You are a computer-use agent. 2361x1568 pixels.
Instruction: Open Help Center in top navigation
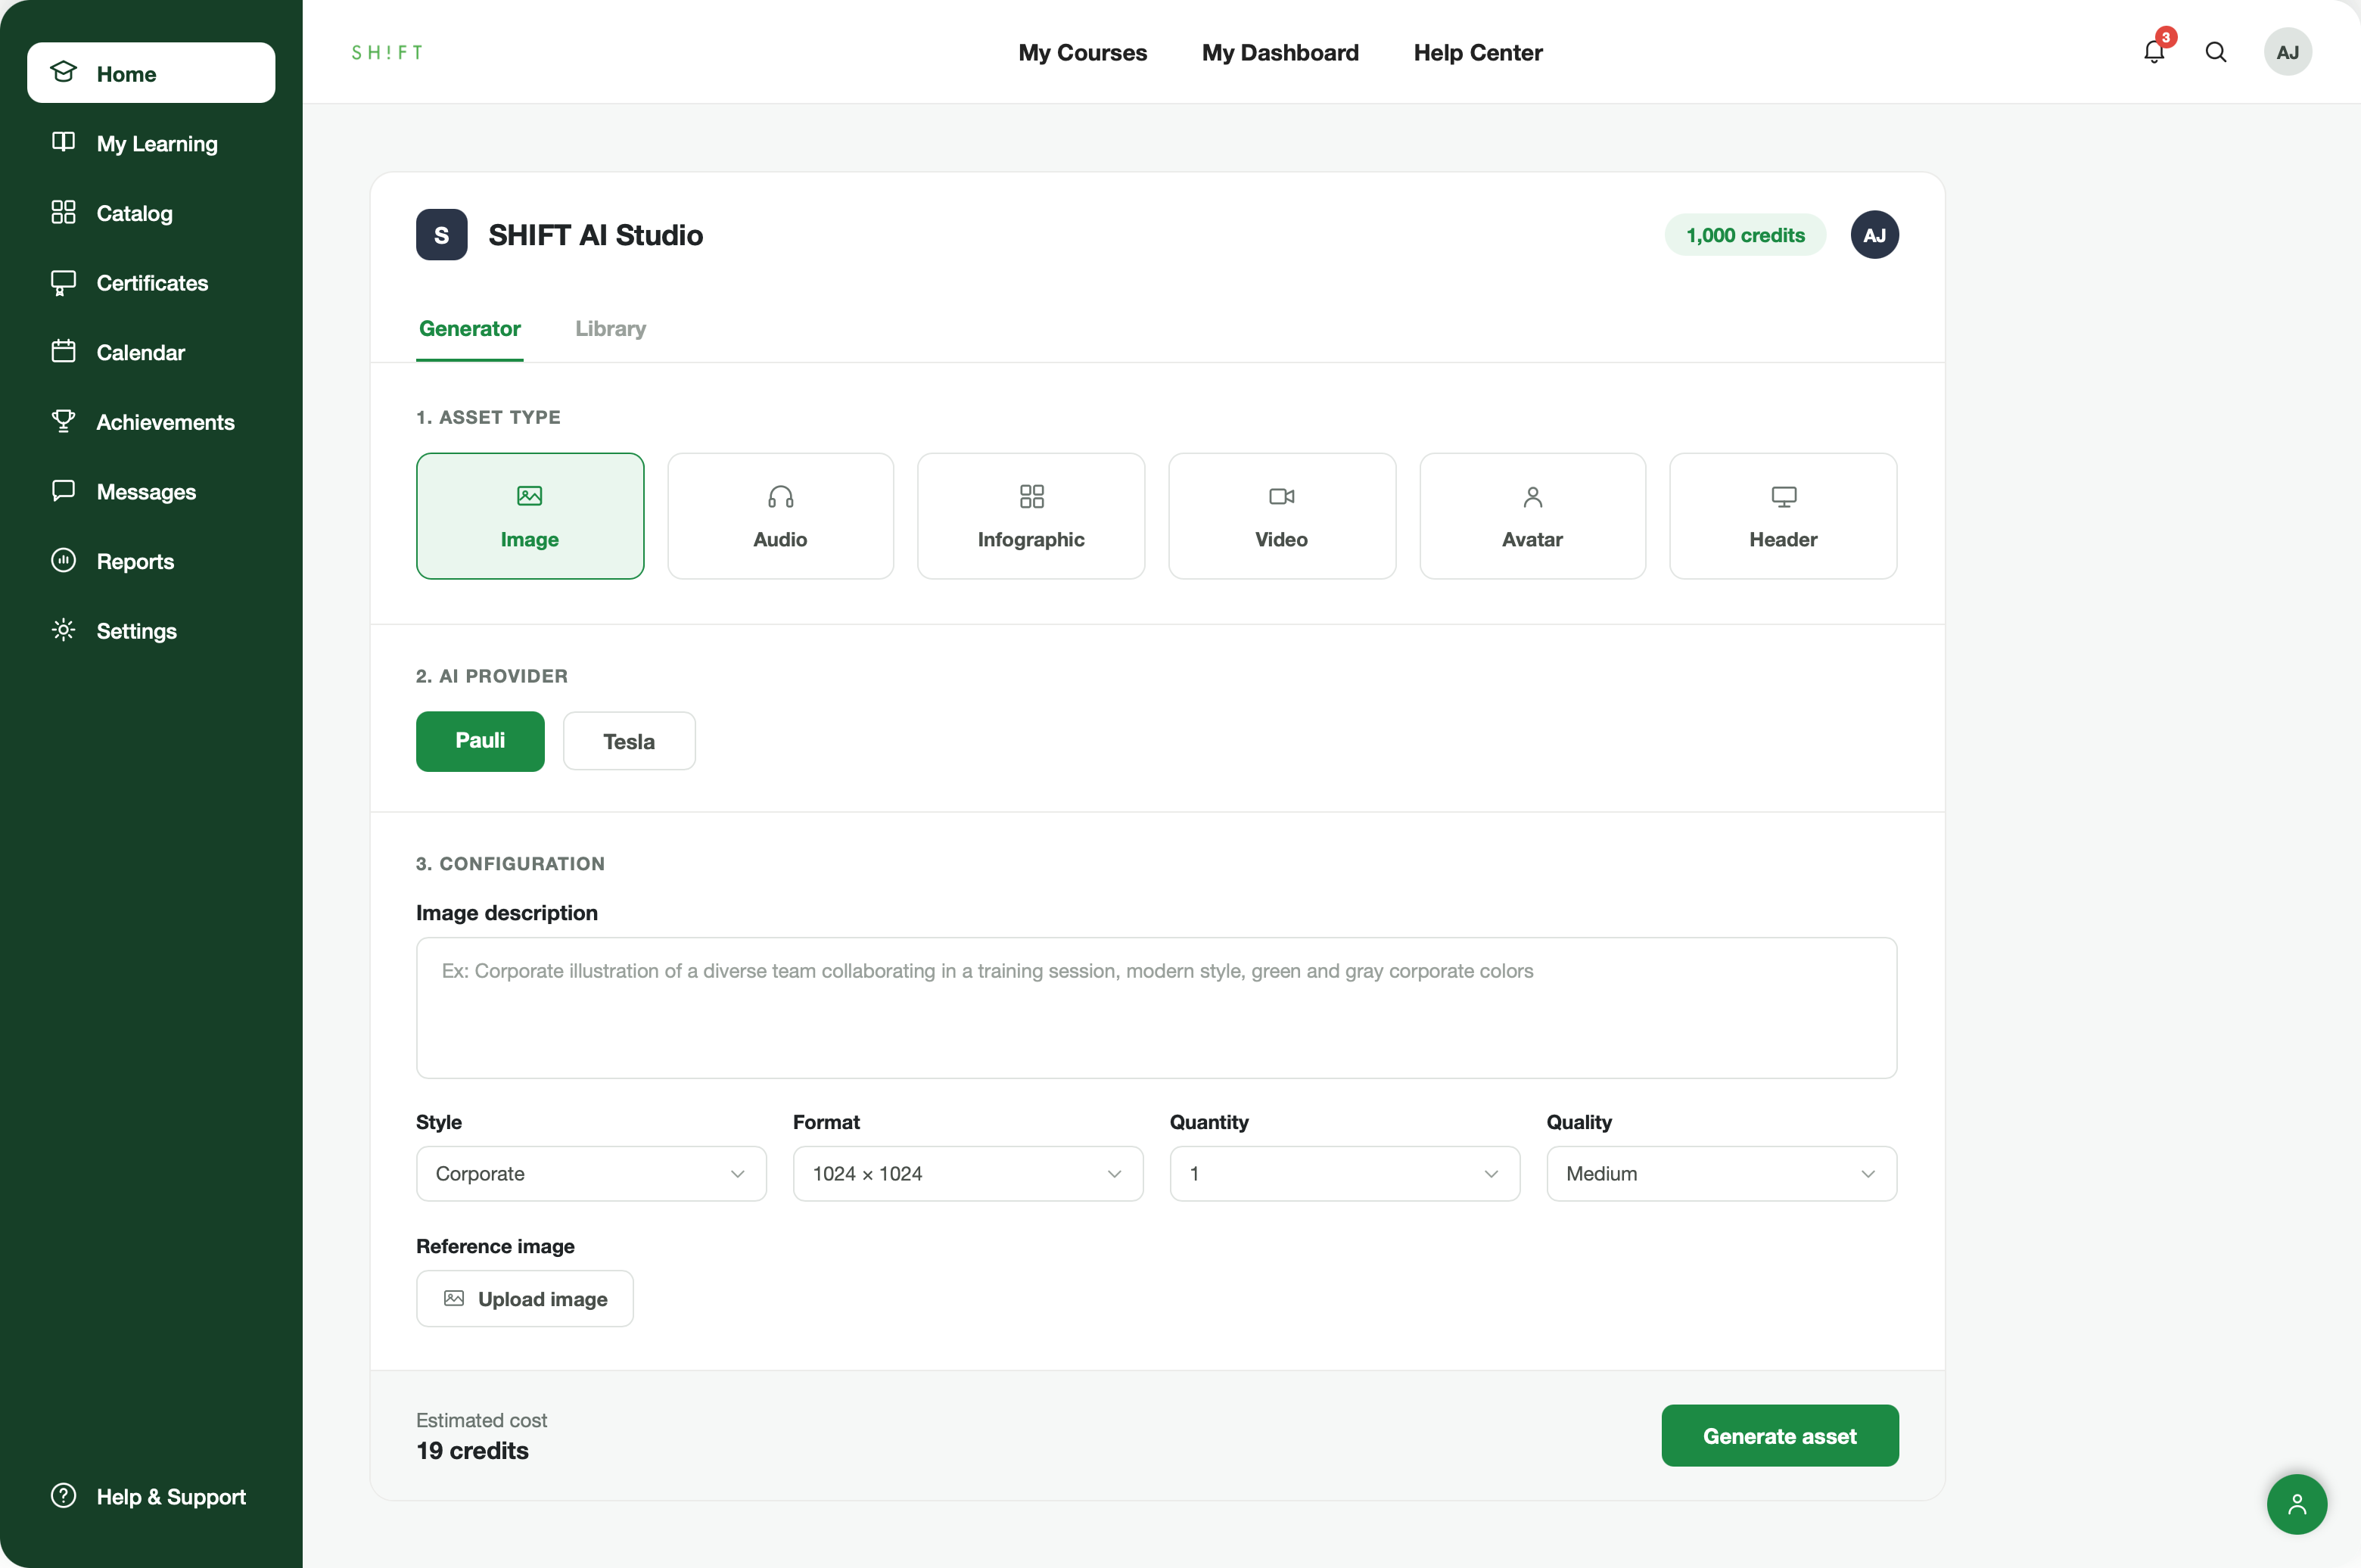[1478, 52]
